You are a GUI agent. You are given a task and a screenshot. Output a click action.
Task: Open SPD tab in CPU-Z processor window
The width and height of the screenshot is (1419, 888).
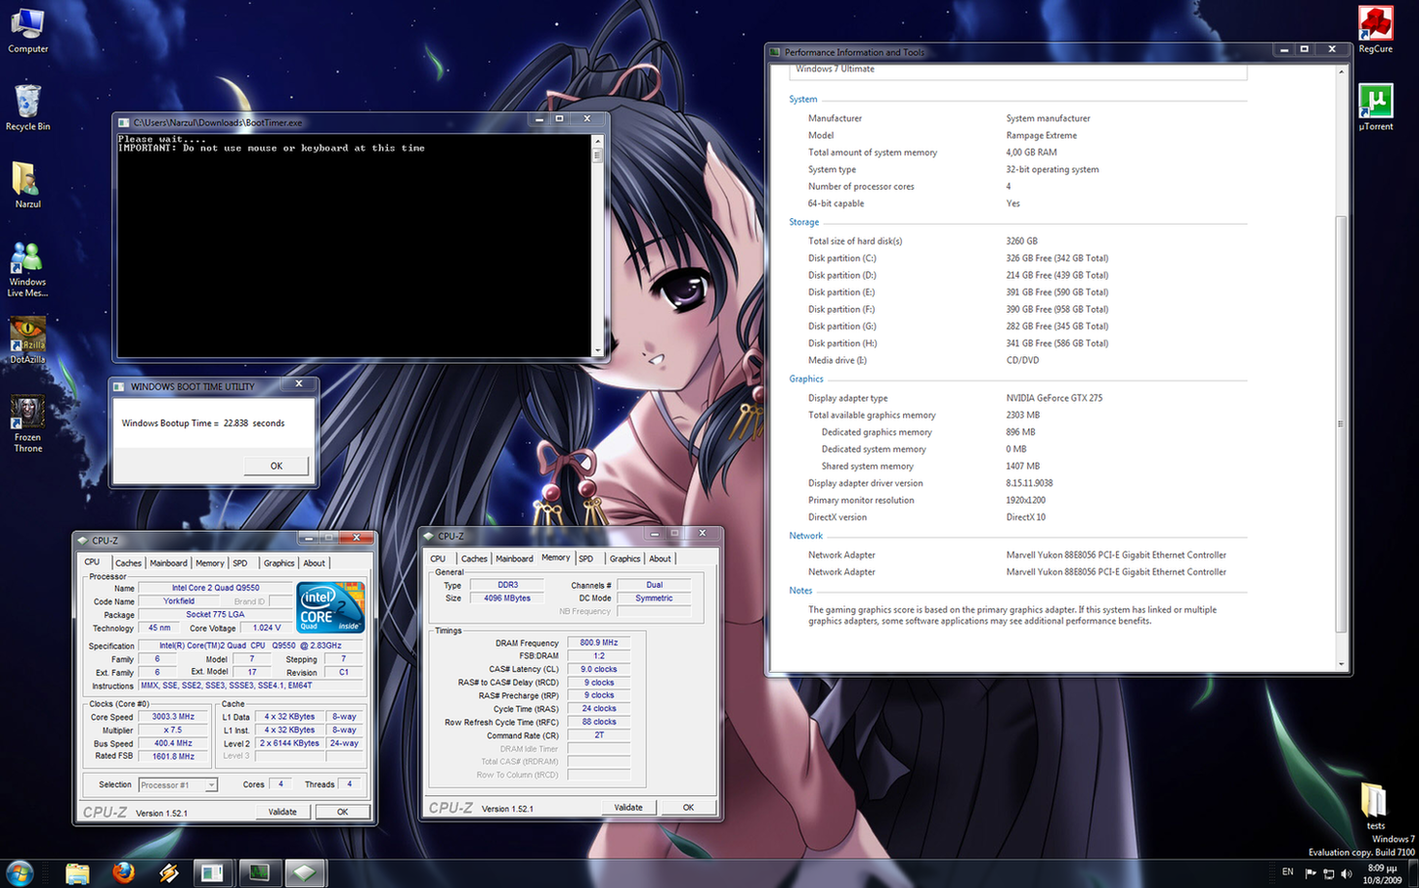[240, 563]
